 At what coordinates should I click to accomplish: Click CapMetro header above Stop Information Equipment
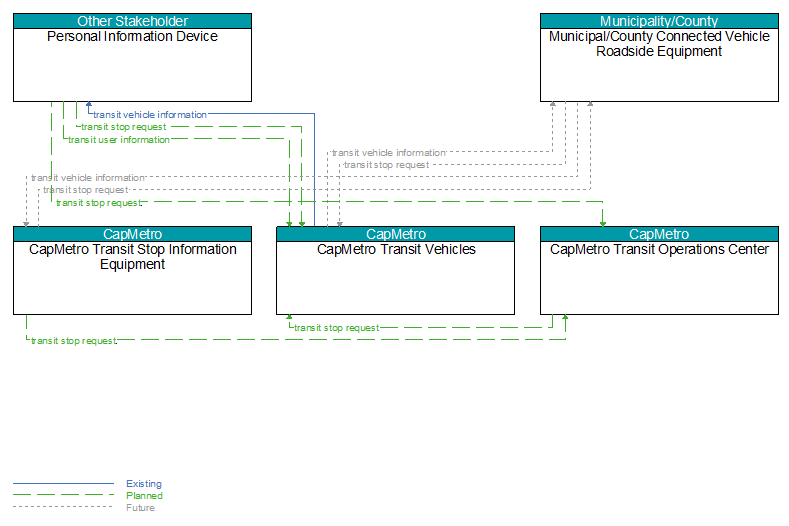pyautogui.click(x=132, y=234)
